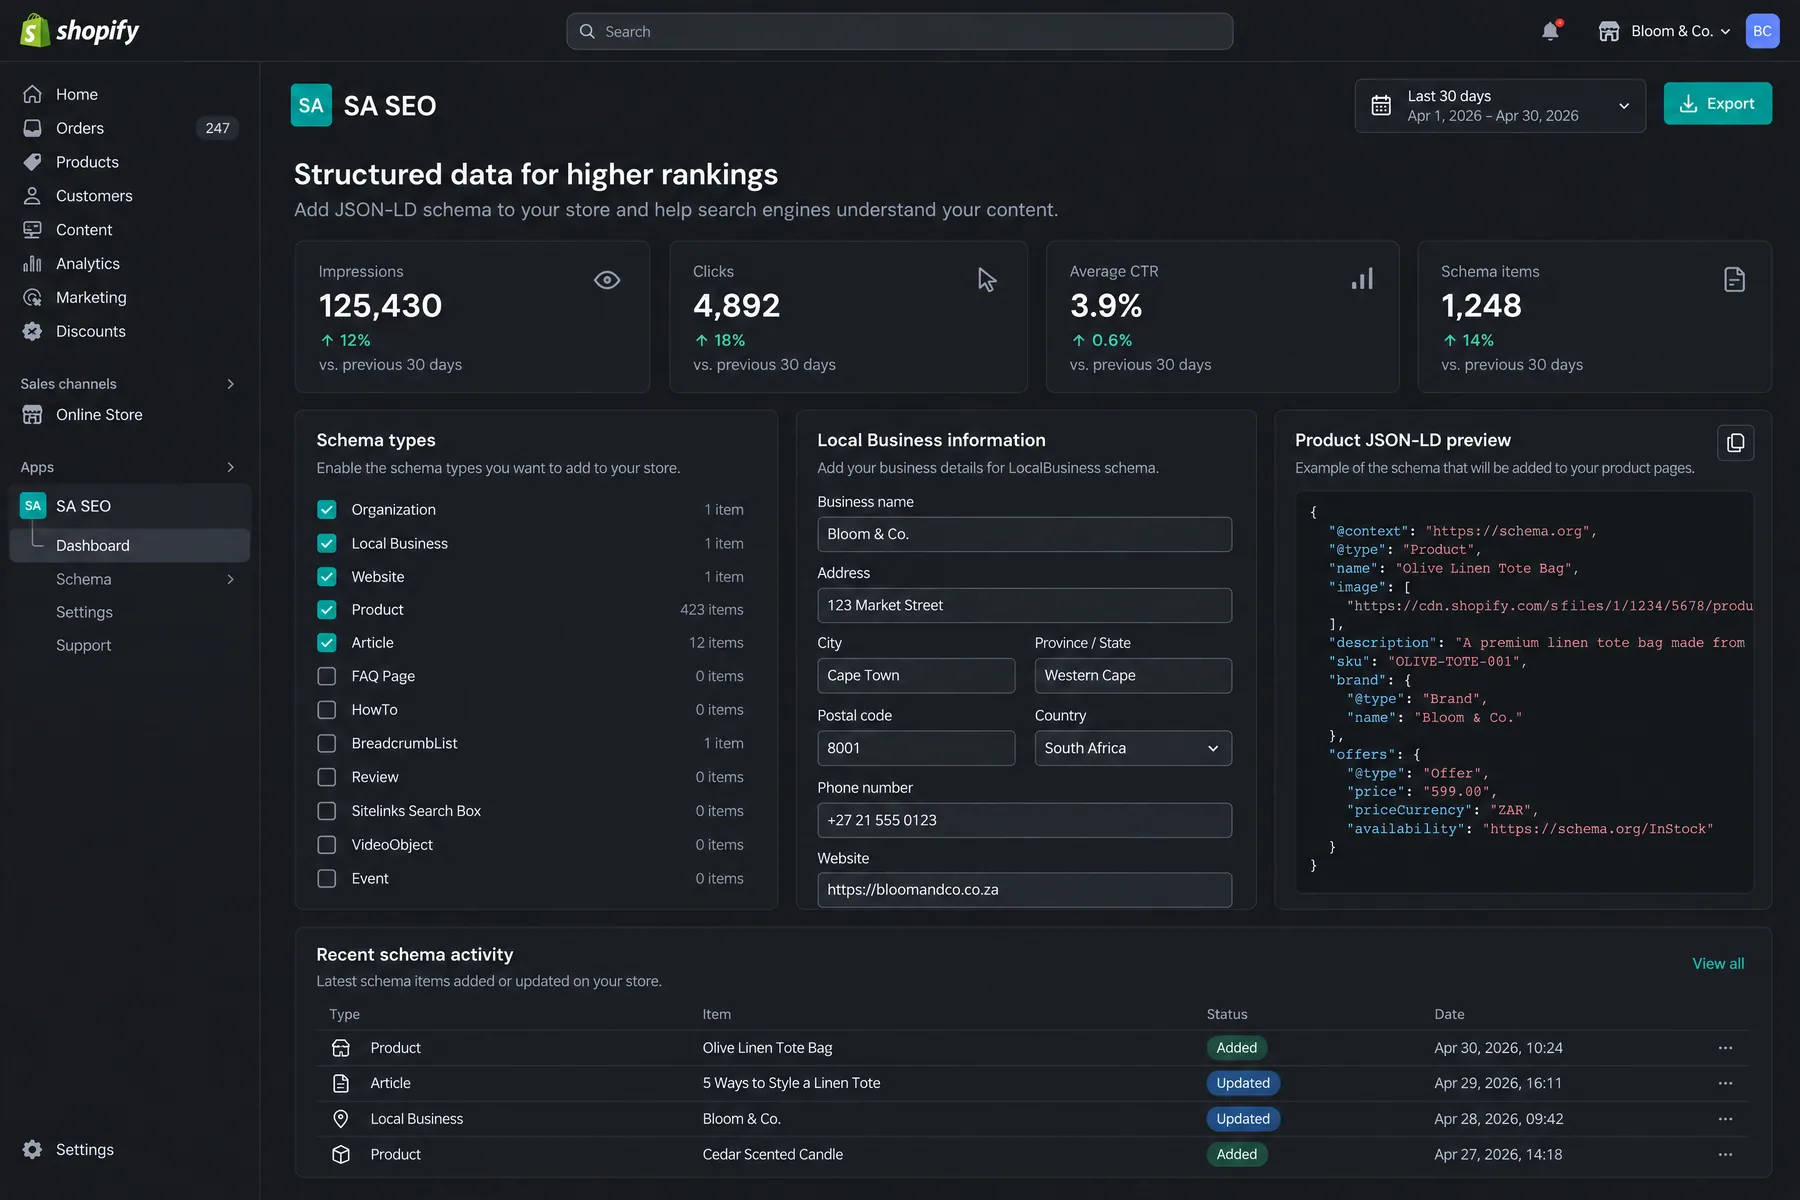Image resolution: width=1800 pixels, height=1200 pixels.
Task: Open the notifications bell
Action: tap(1550, 31)
